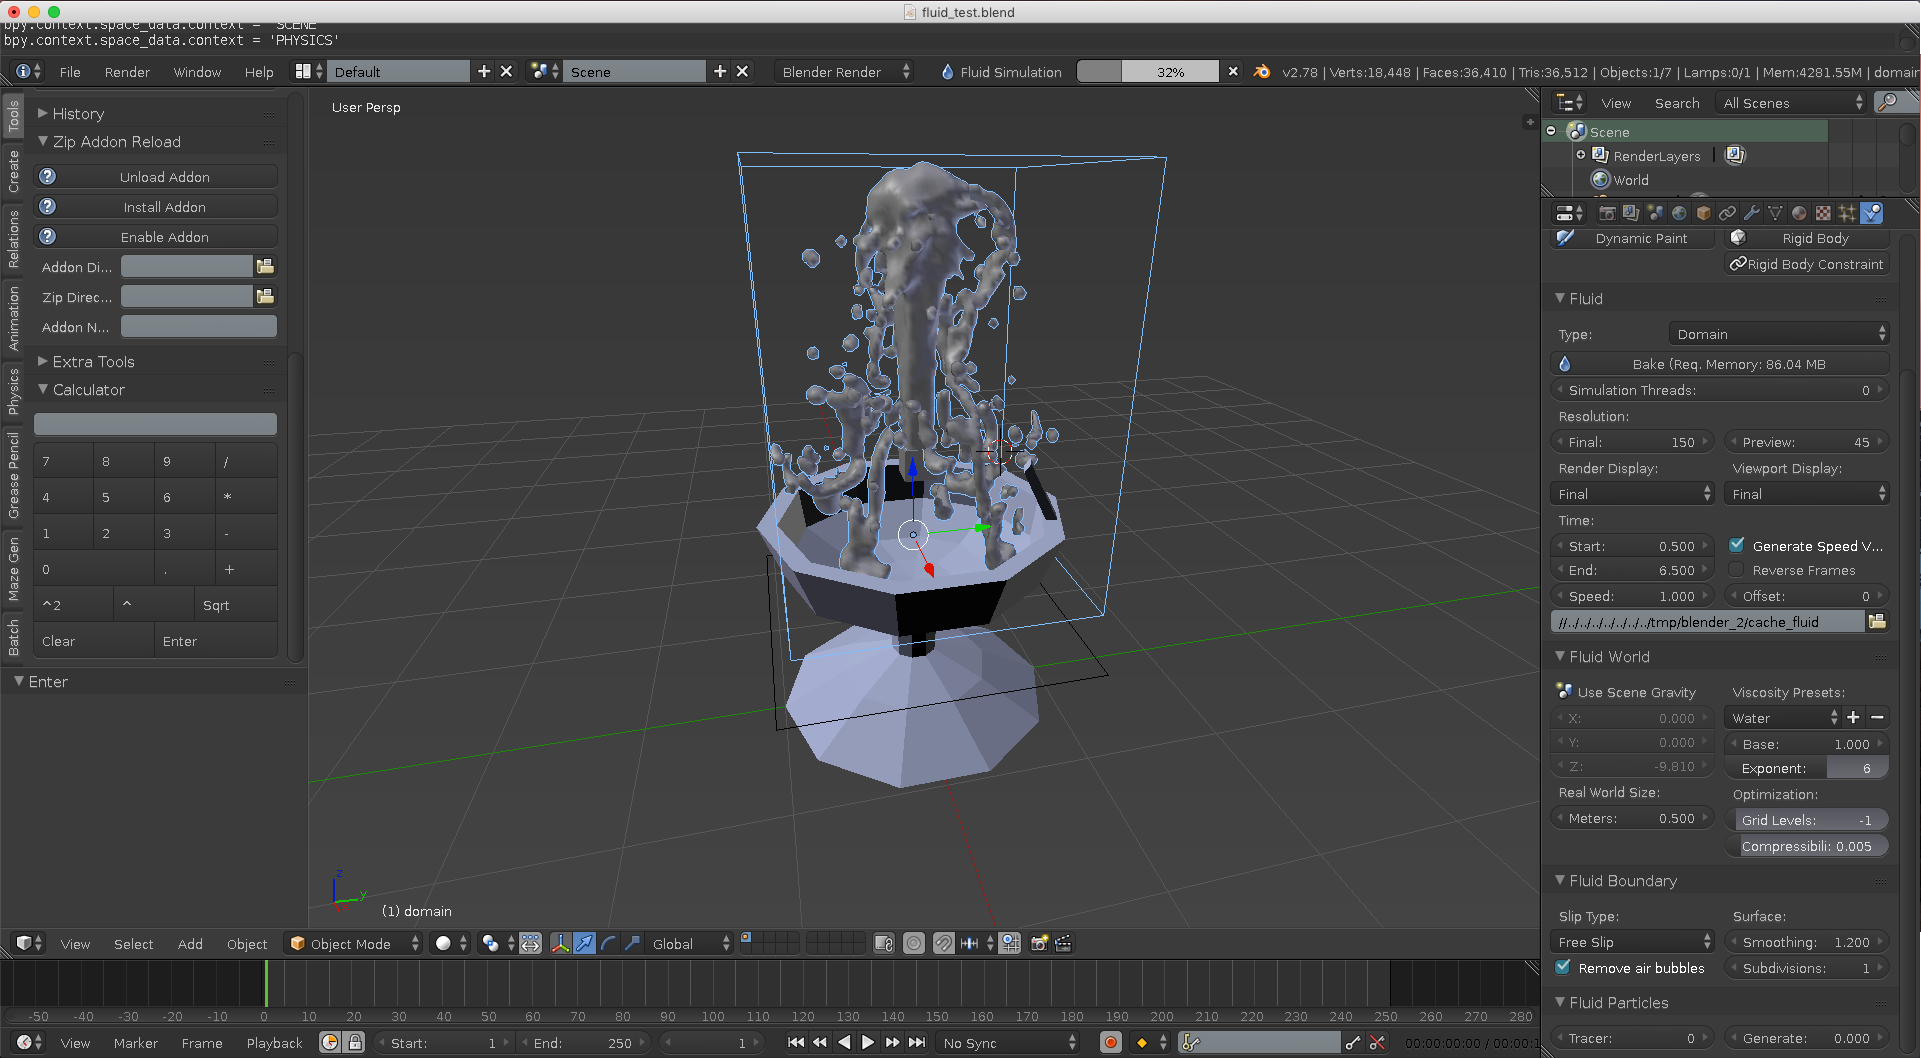Viewport: 1921px width, 1058px height.
Task: Browse for fluid cache folder
Action: click(x=1877, y=622)
